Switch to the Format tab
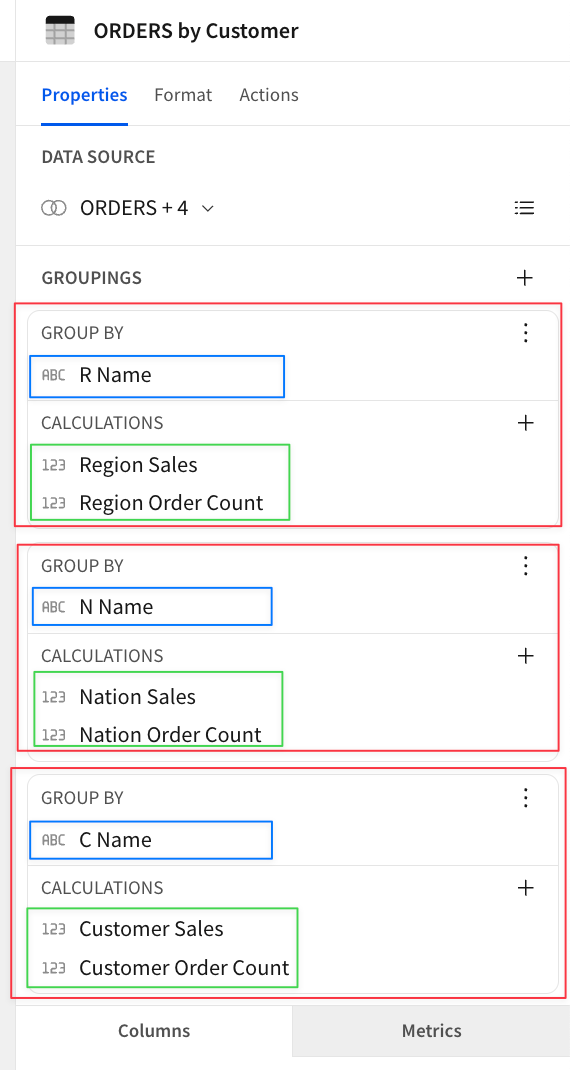This screenshot has height=1070, width=570. pos(183,95)
